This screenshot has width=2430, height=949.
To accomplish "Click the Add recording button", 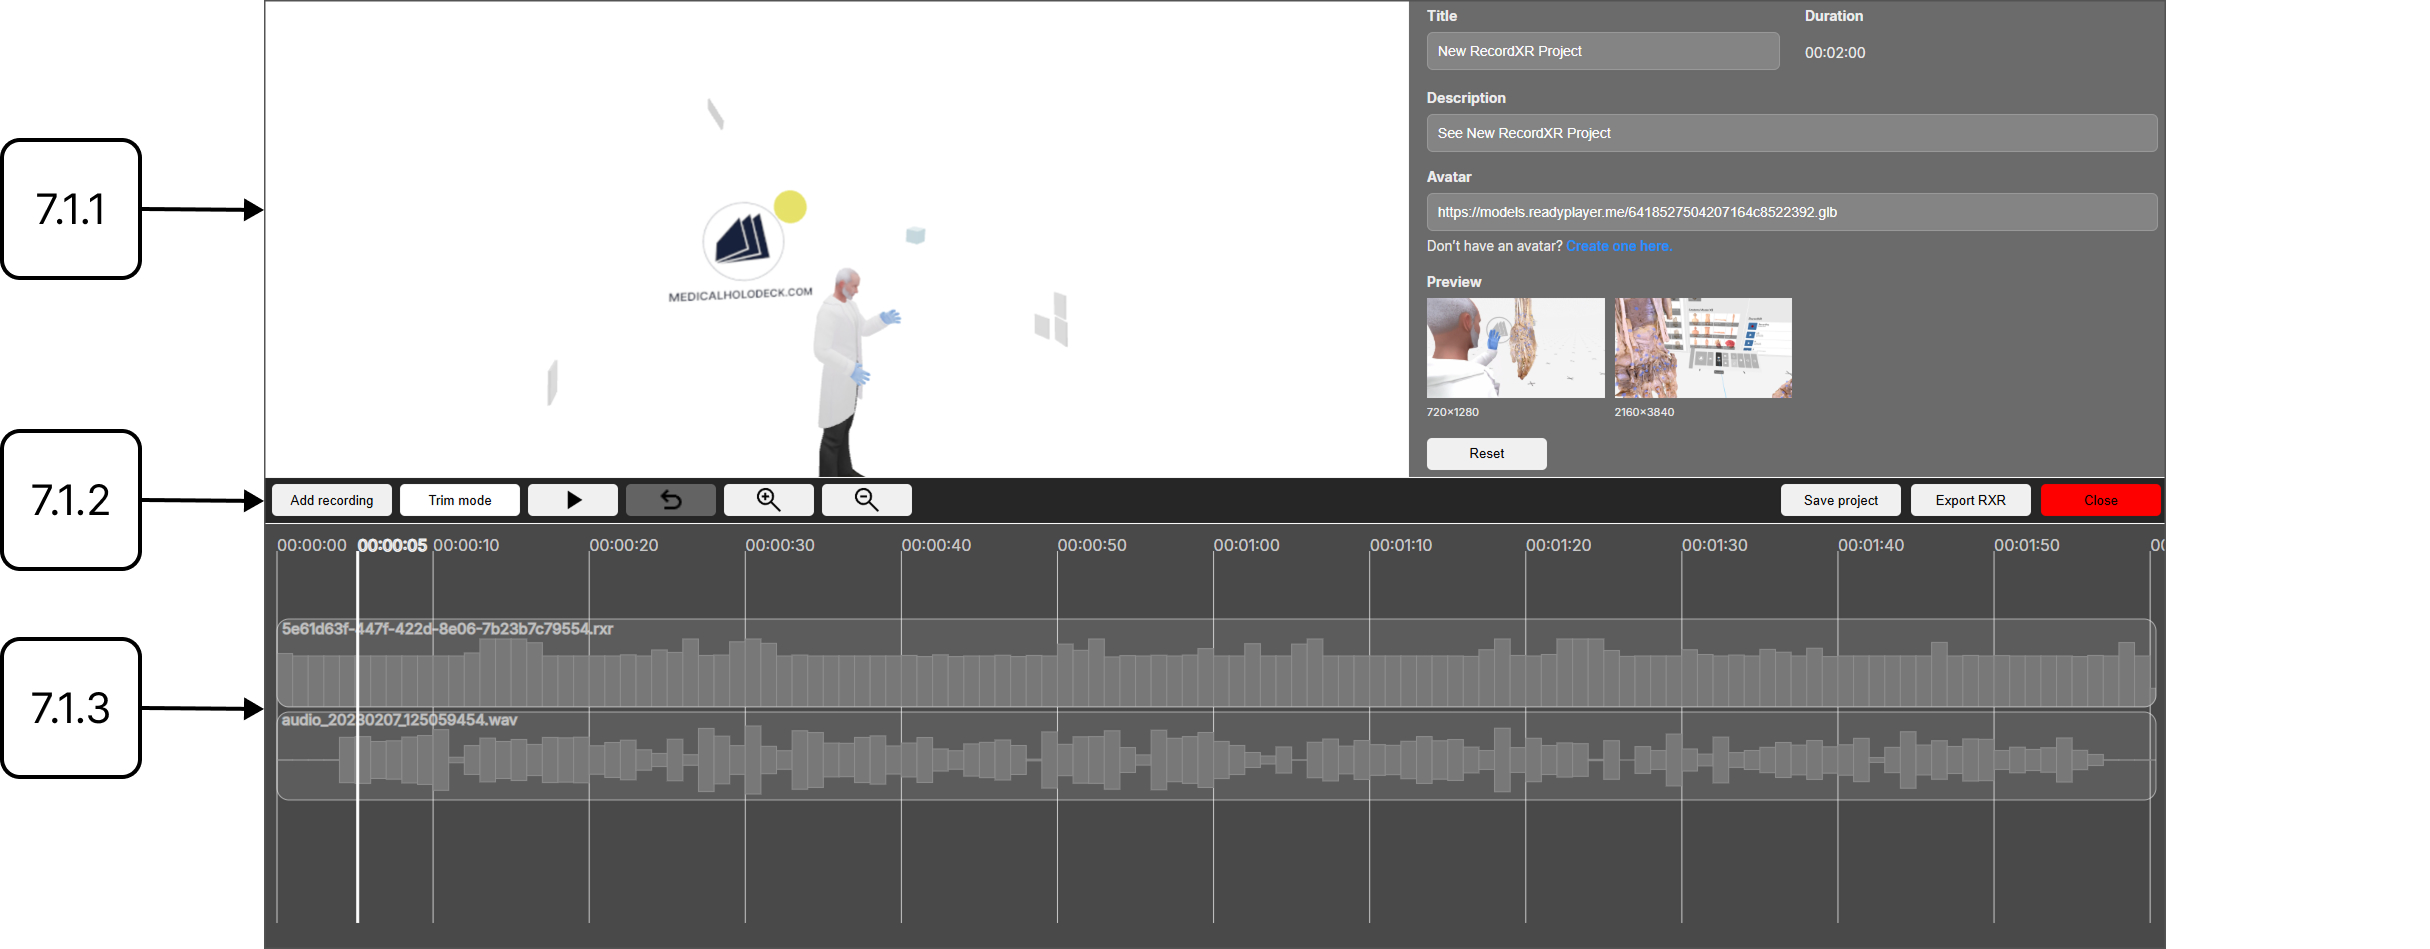I will tap(331, 500).
